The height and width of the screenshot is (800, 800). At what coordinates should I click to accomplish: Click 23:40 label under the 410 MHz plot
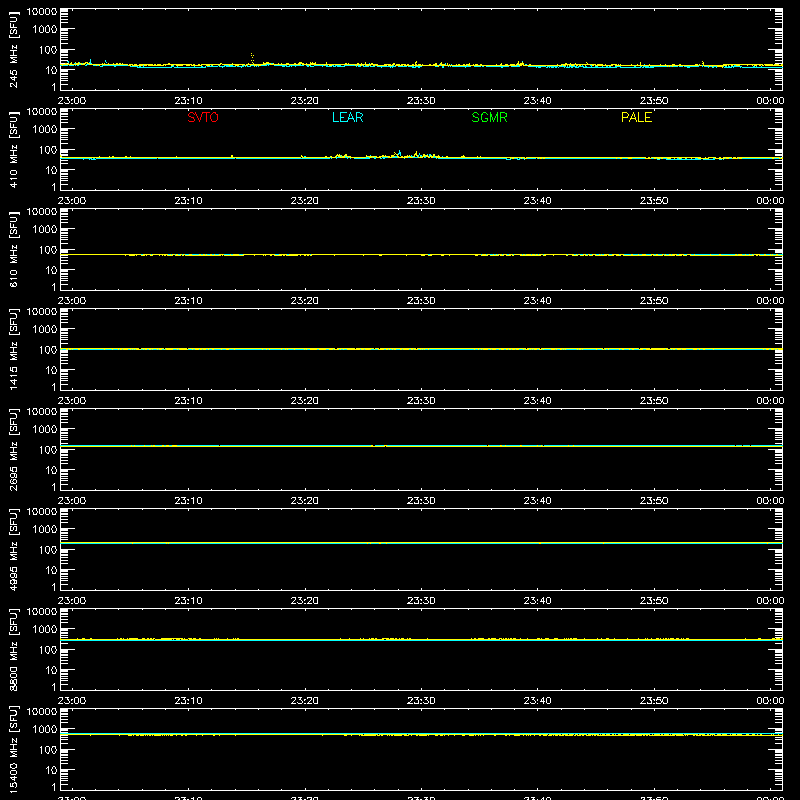point(537,201)
